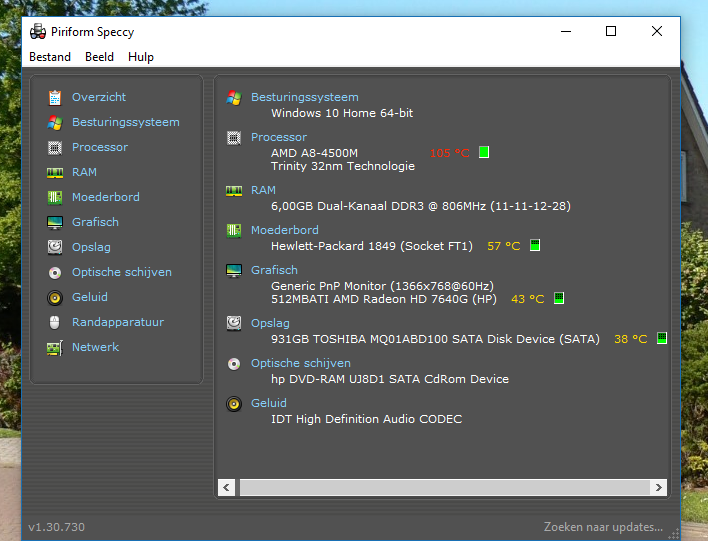Click the 'AMD A8-4500M' processor text
This screenshot has height=541, width=708.
[314, 153]
